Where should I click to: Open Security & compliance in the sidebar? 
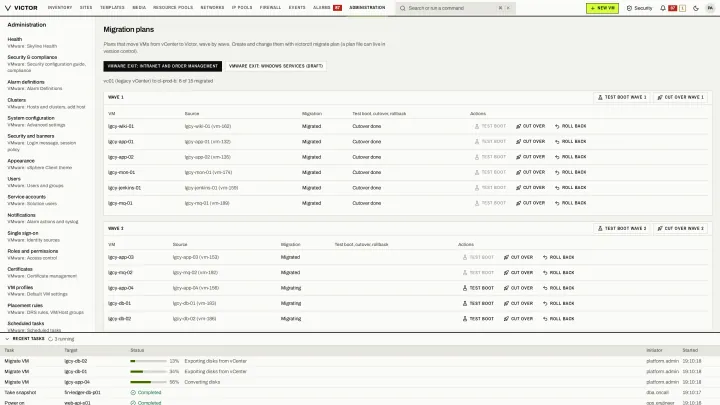tap(46, 64)
